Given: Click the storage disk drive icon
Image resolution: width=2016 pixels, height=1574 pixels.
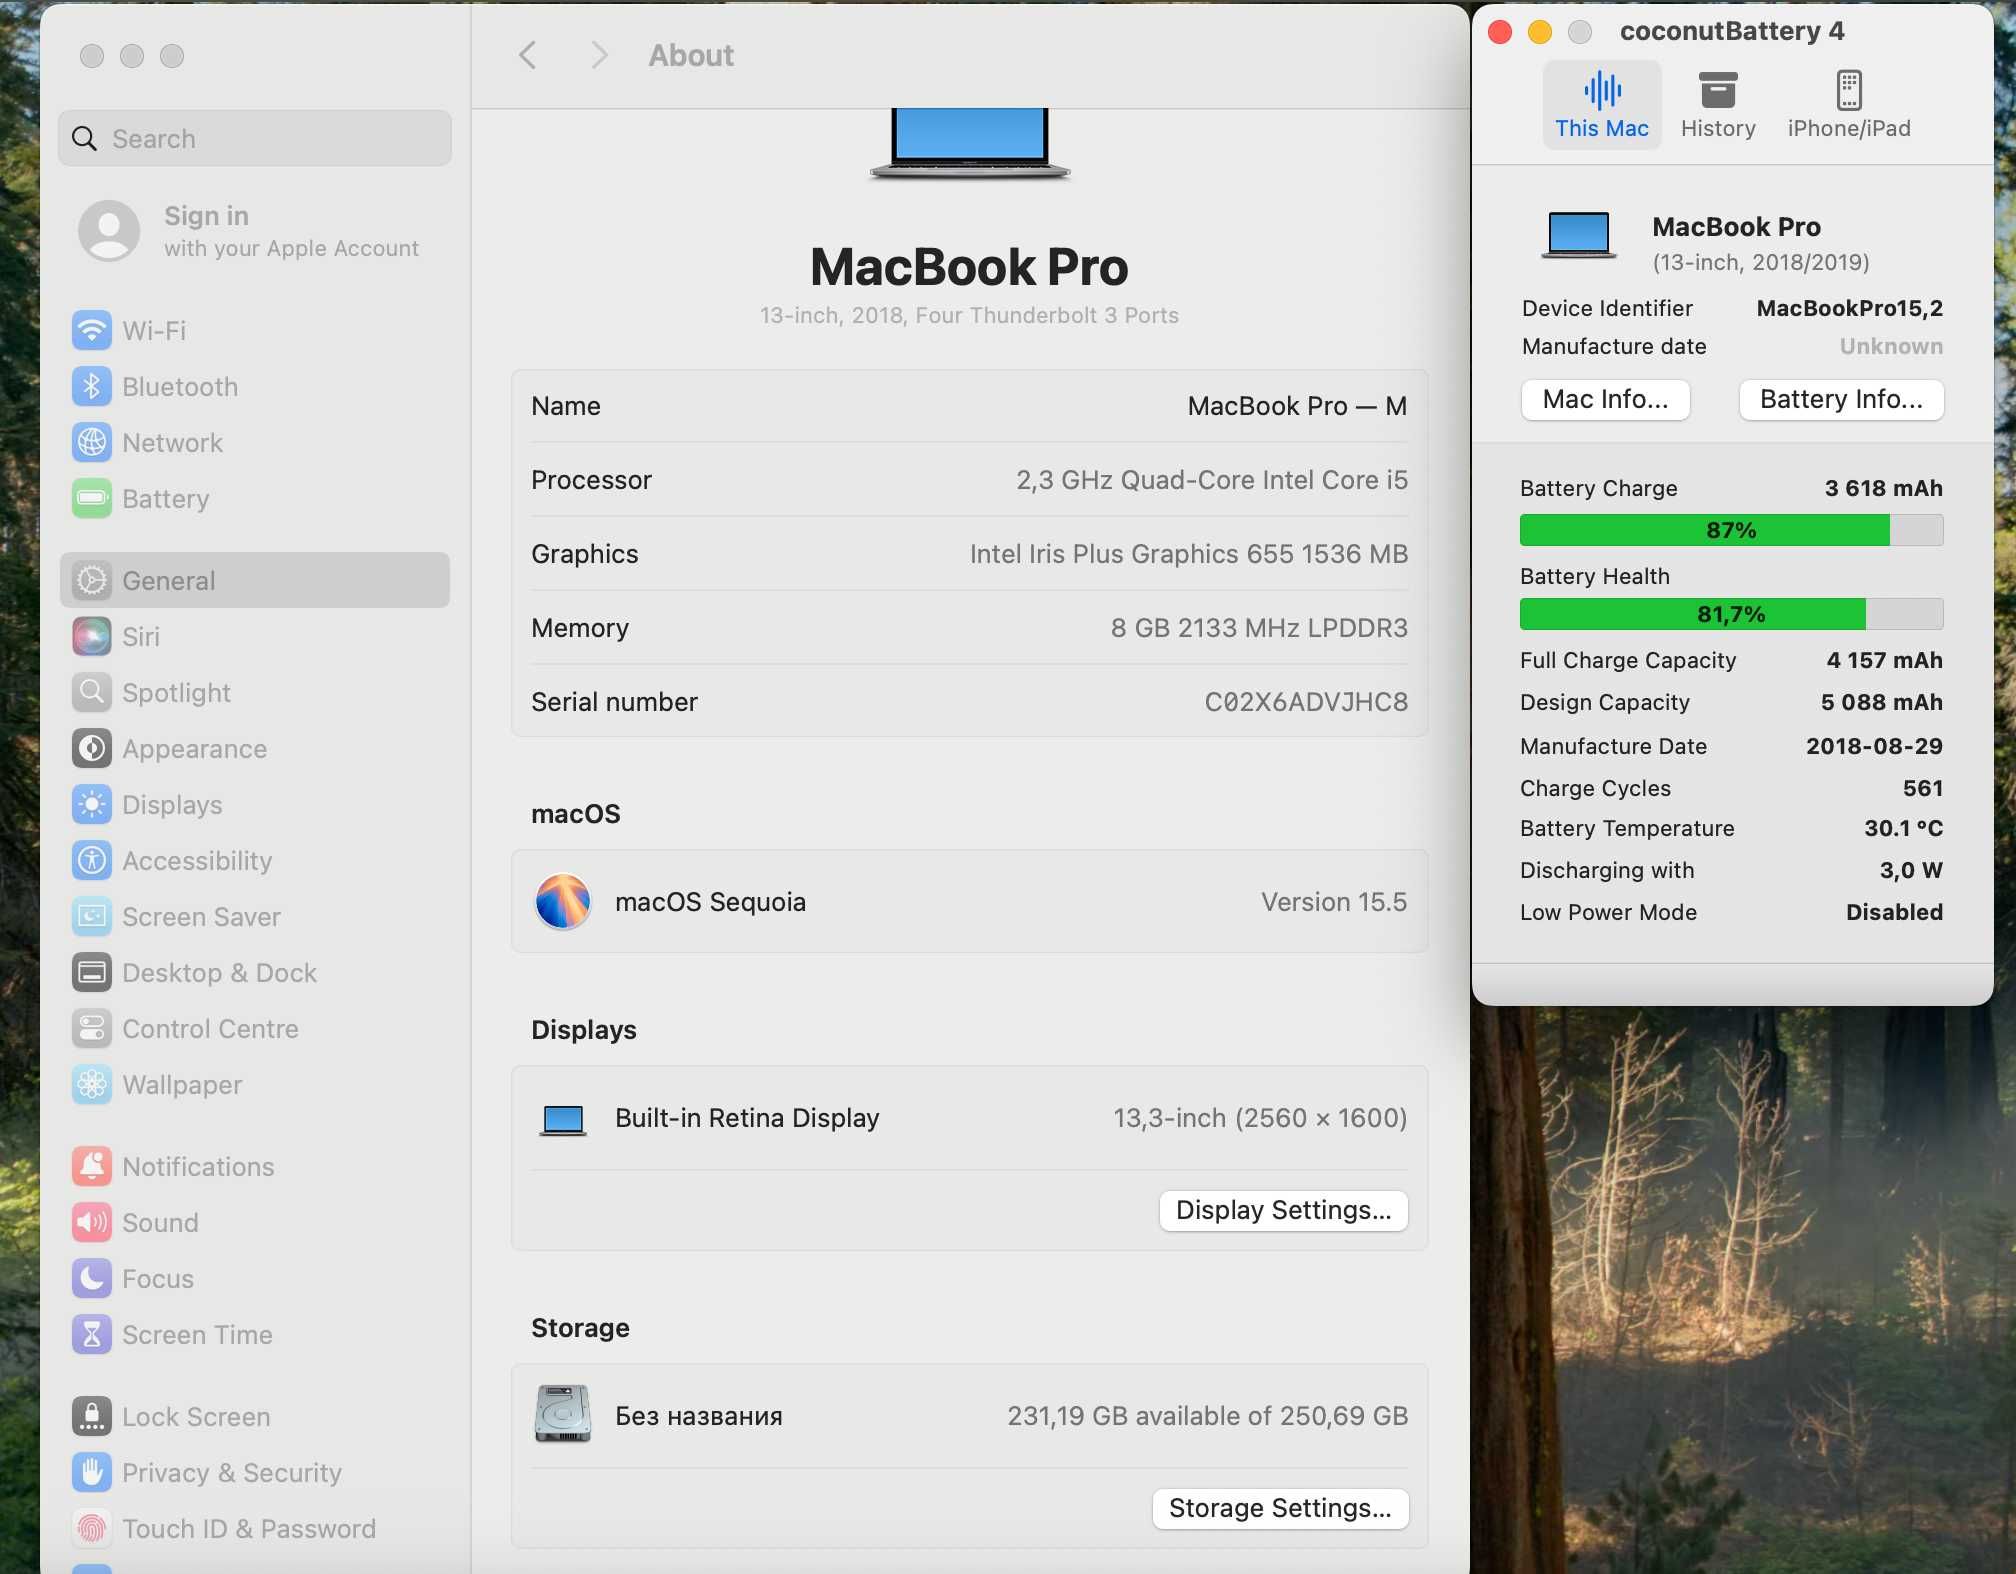Looking at the screenshot, I should pos(563,1414).
